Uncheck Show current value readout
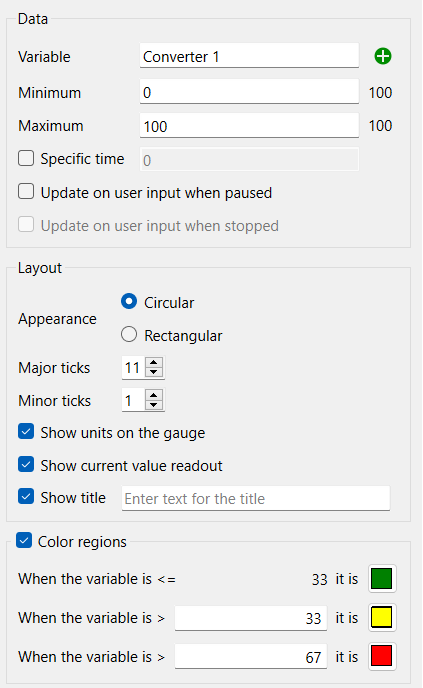423x688 pixels. [x=26, y=464]
